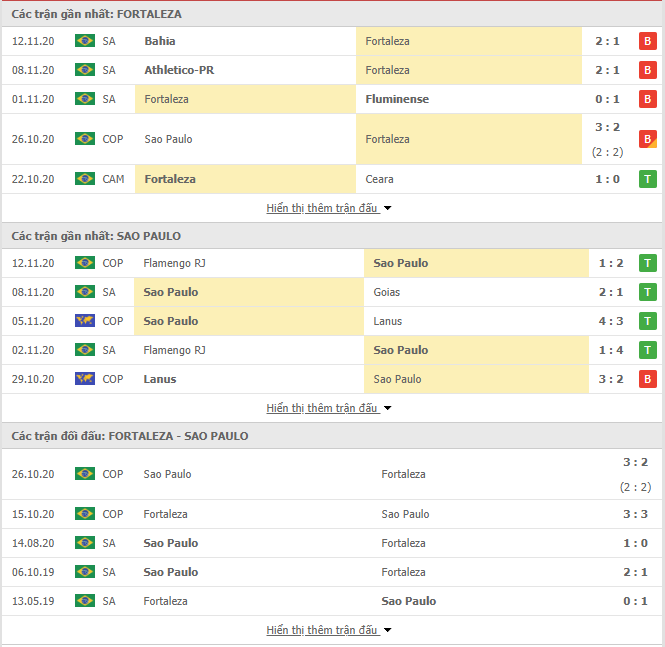Click red B badge on Lanus vs Sao Paulo 3:2
The width and height of the screenshot is (665, 647).
[x=648, y=379]
